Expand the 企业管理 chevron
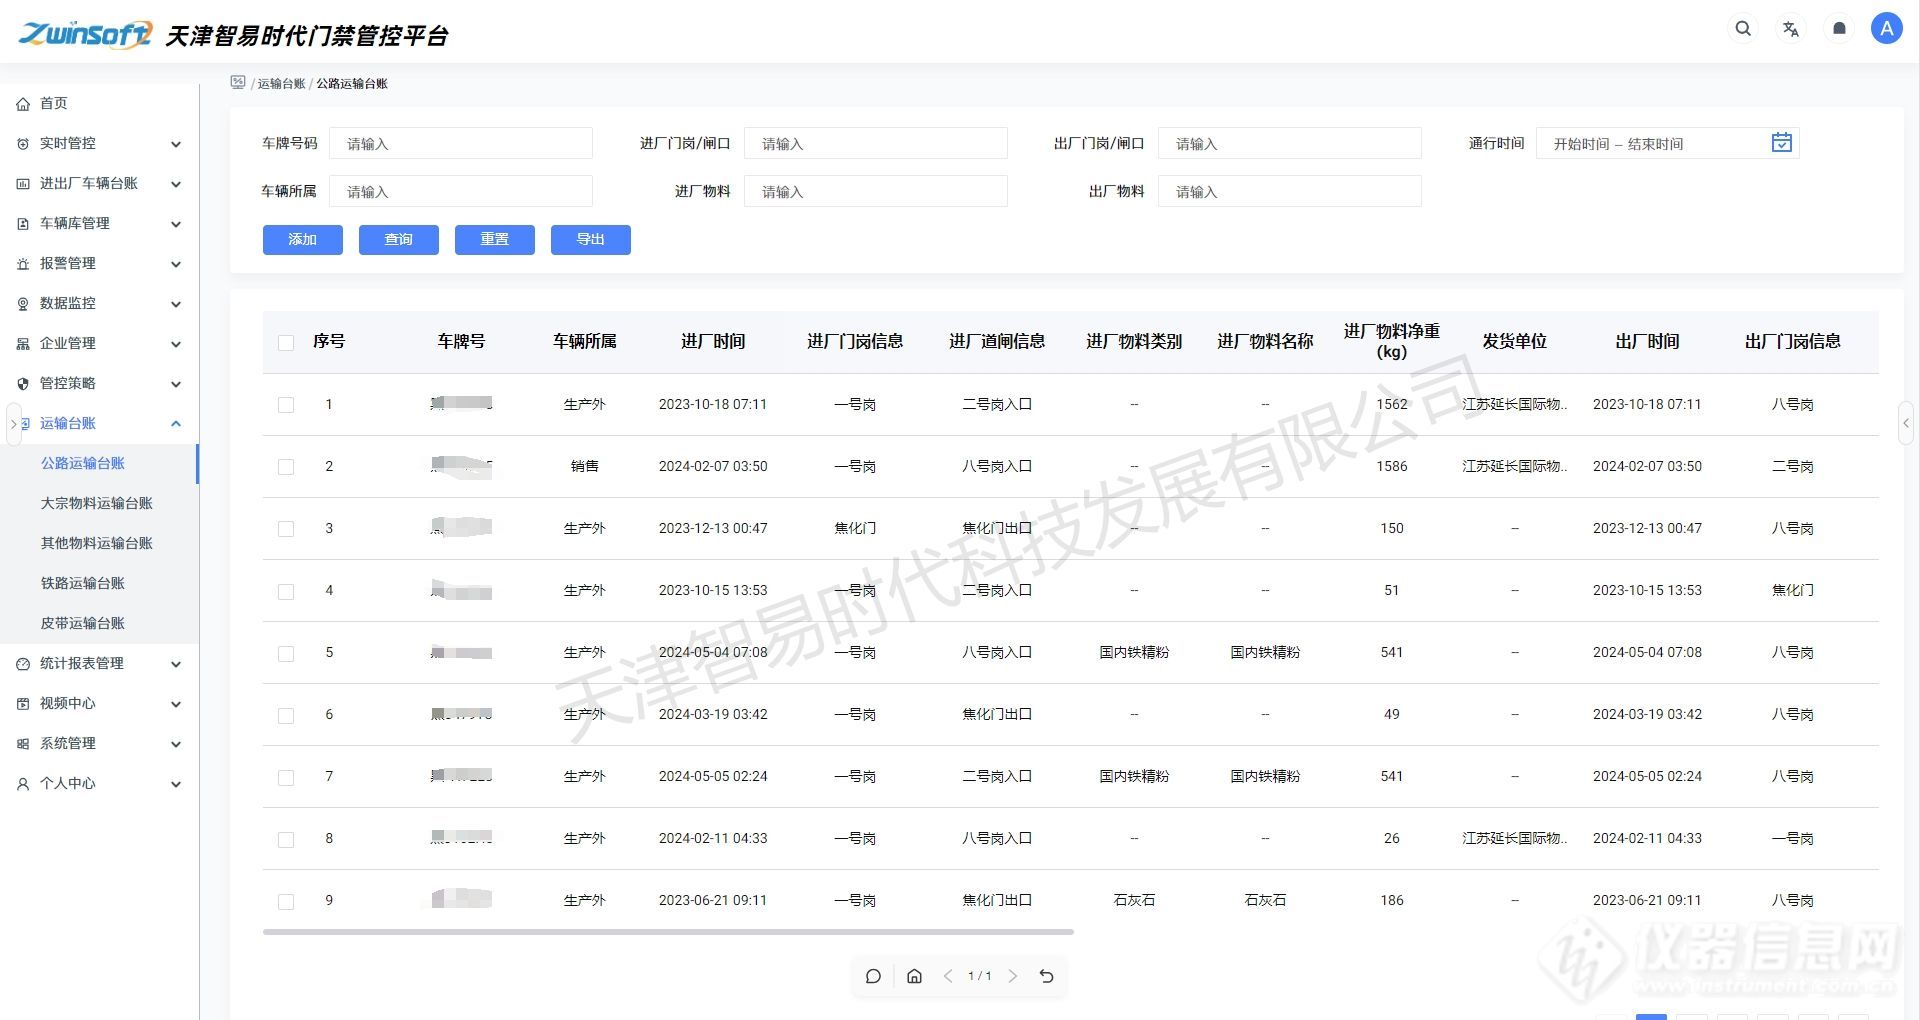 [176, 344]
